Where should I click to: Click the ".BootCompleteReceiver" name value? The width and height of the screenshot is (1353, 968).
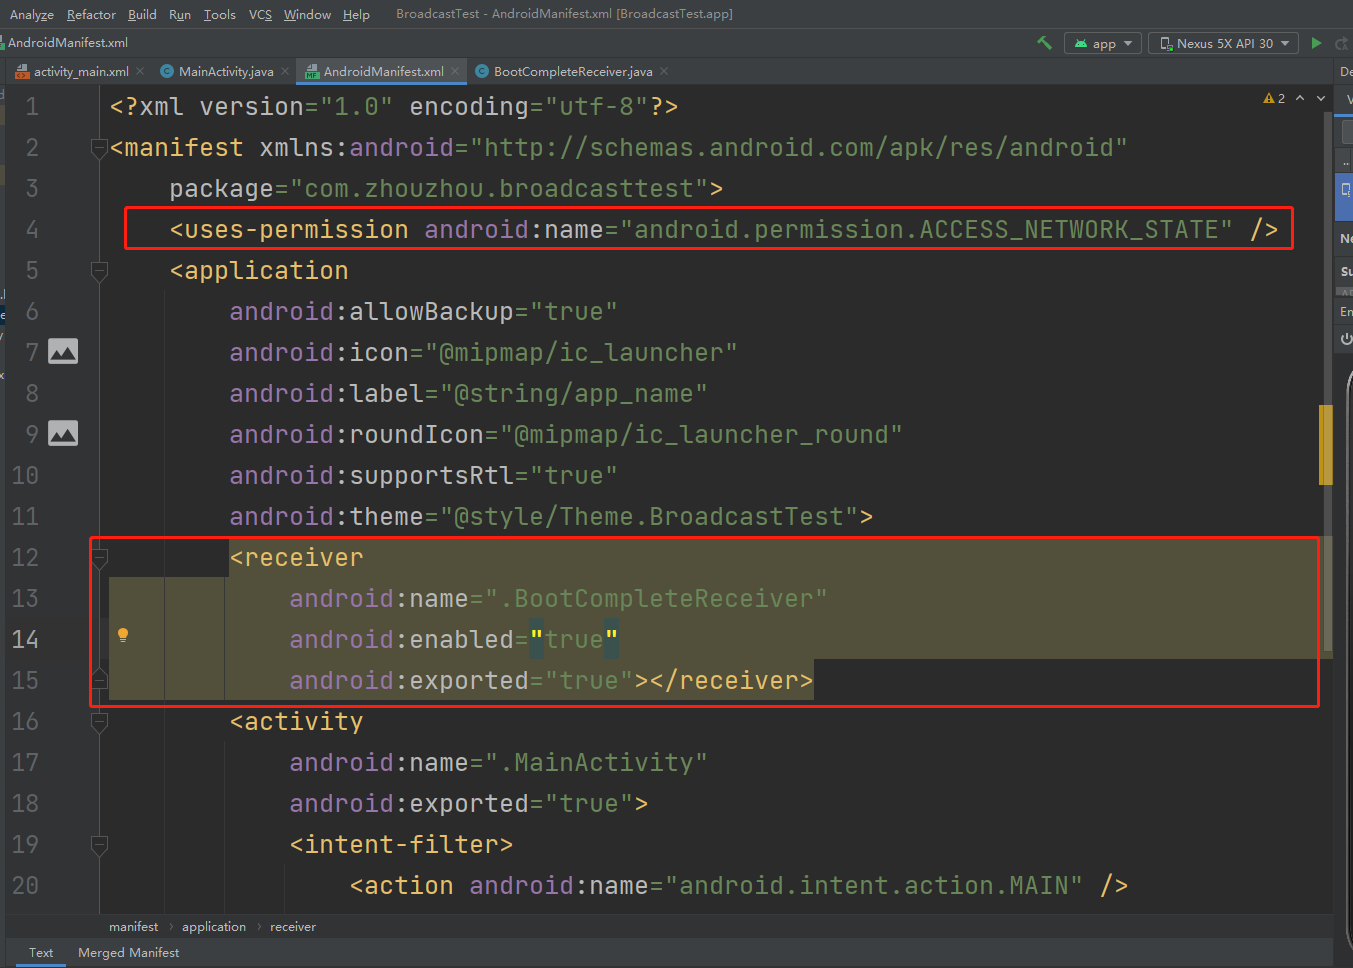click(656, 599)
